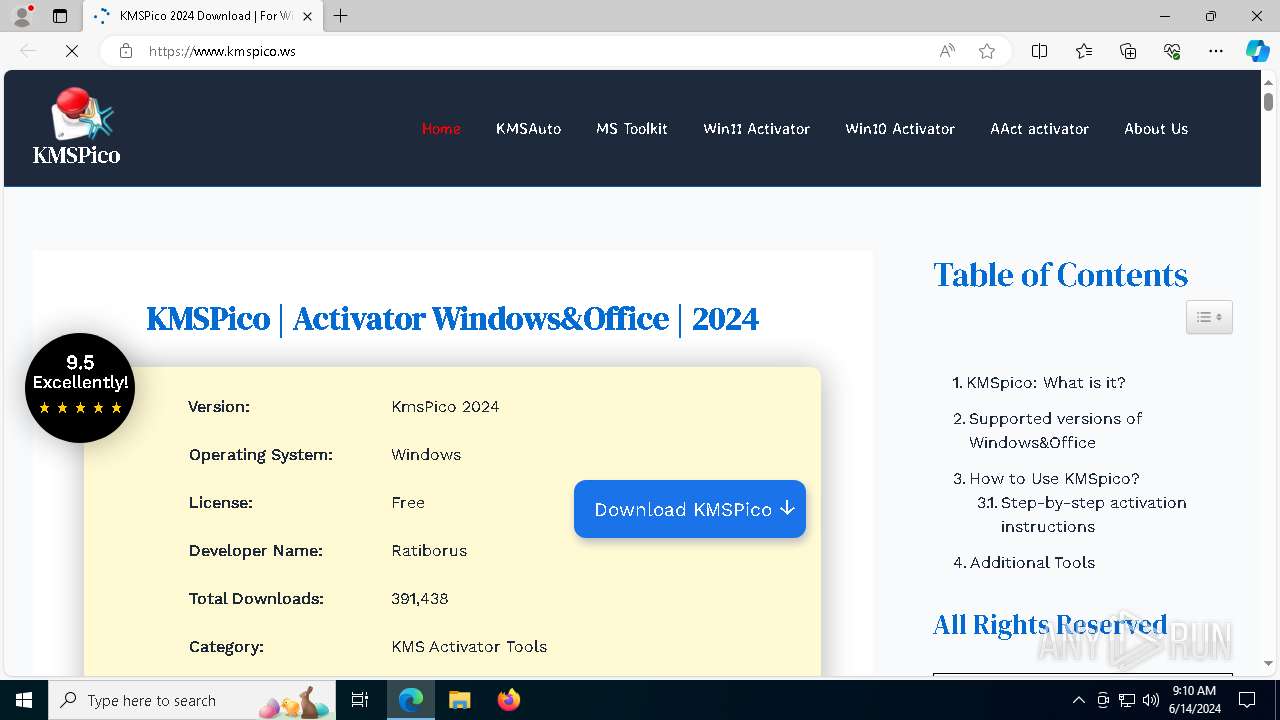Click the address bar URL
Viewport: 1280px width, 720px height.
(222, 51)
